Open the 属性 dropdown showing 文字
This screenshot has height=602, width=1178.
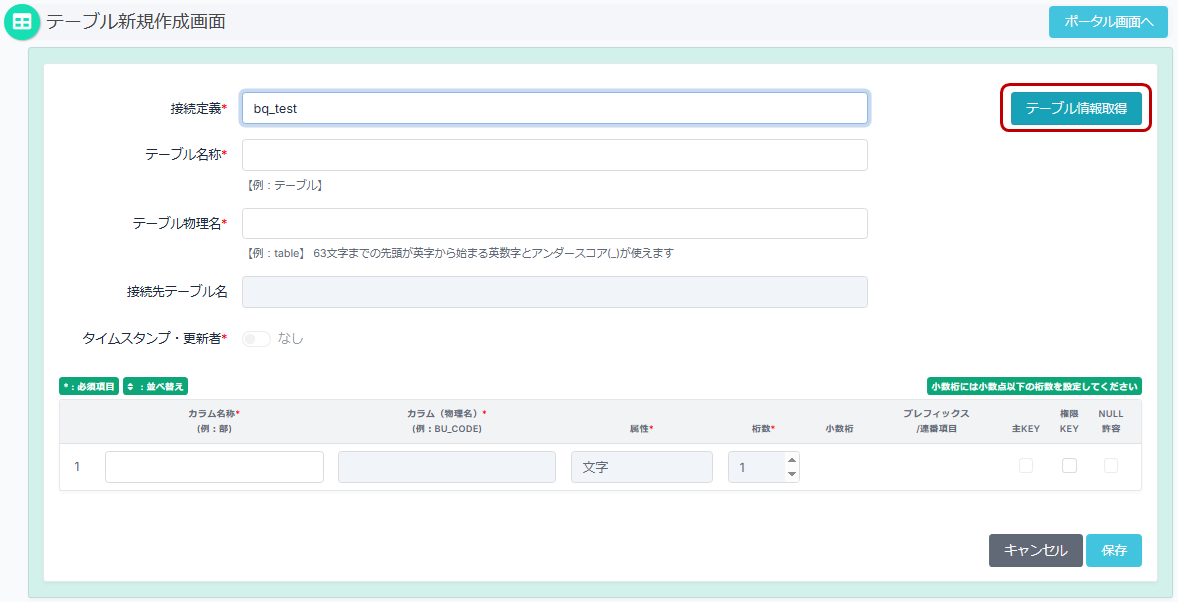click(x=641, y=467)
